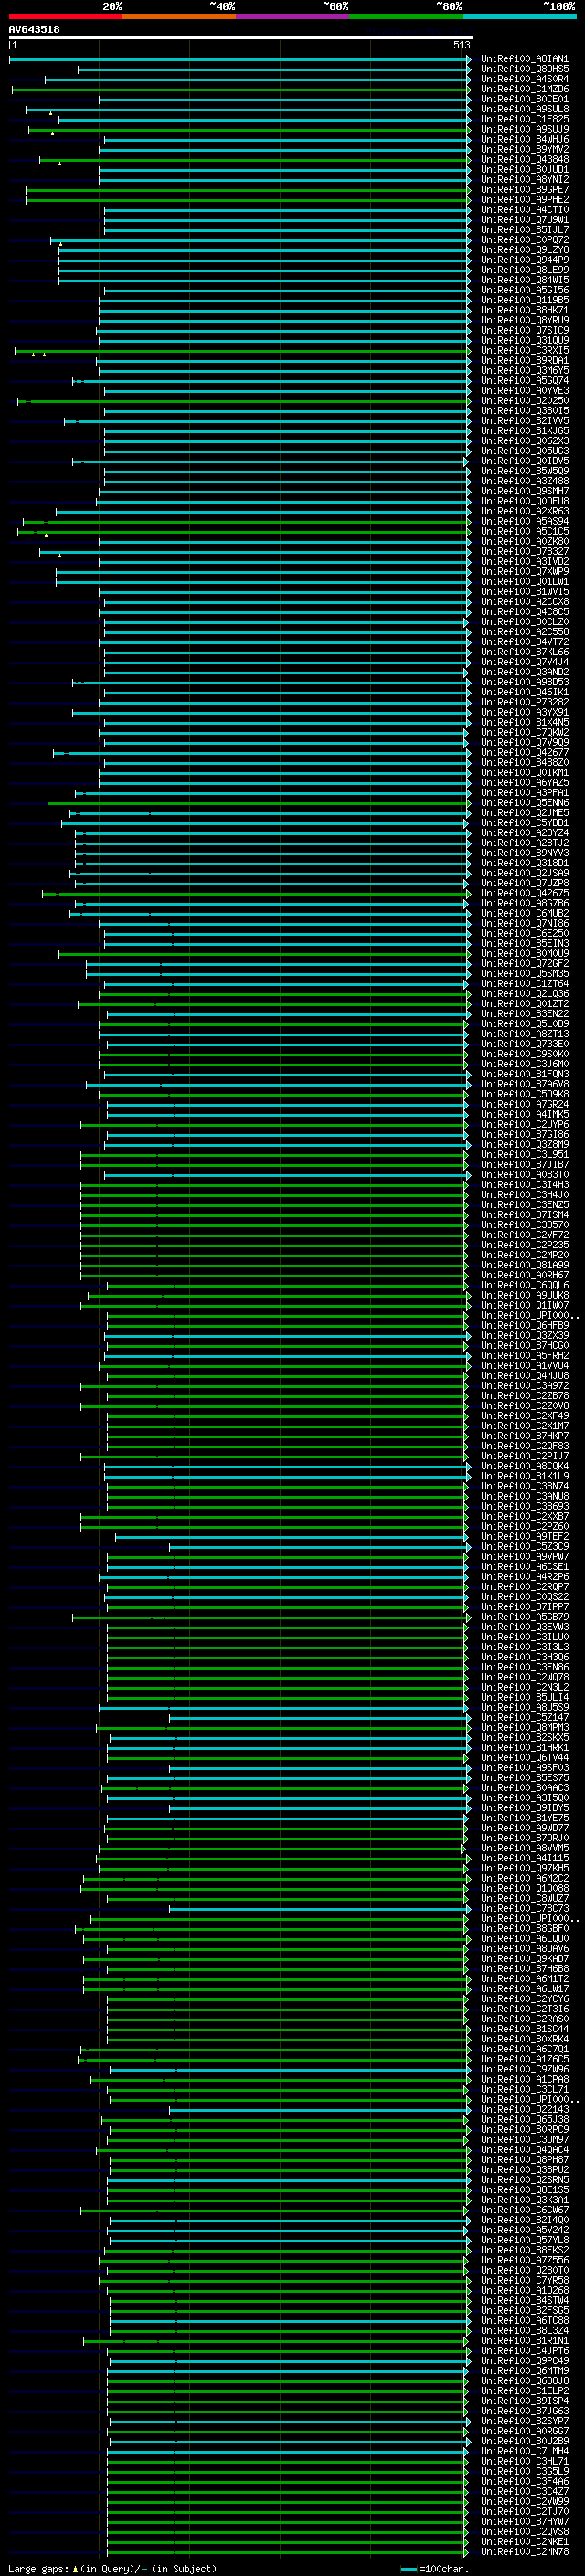Open hit UniRef100_Q7U9W1
The width and height of the screenshot is (585, 2576).
click(x=524, y=220)
